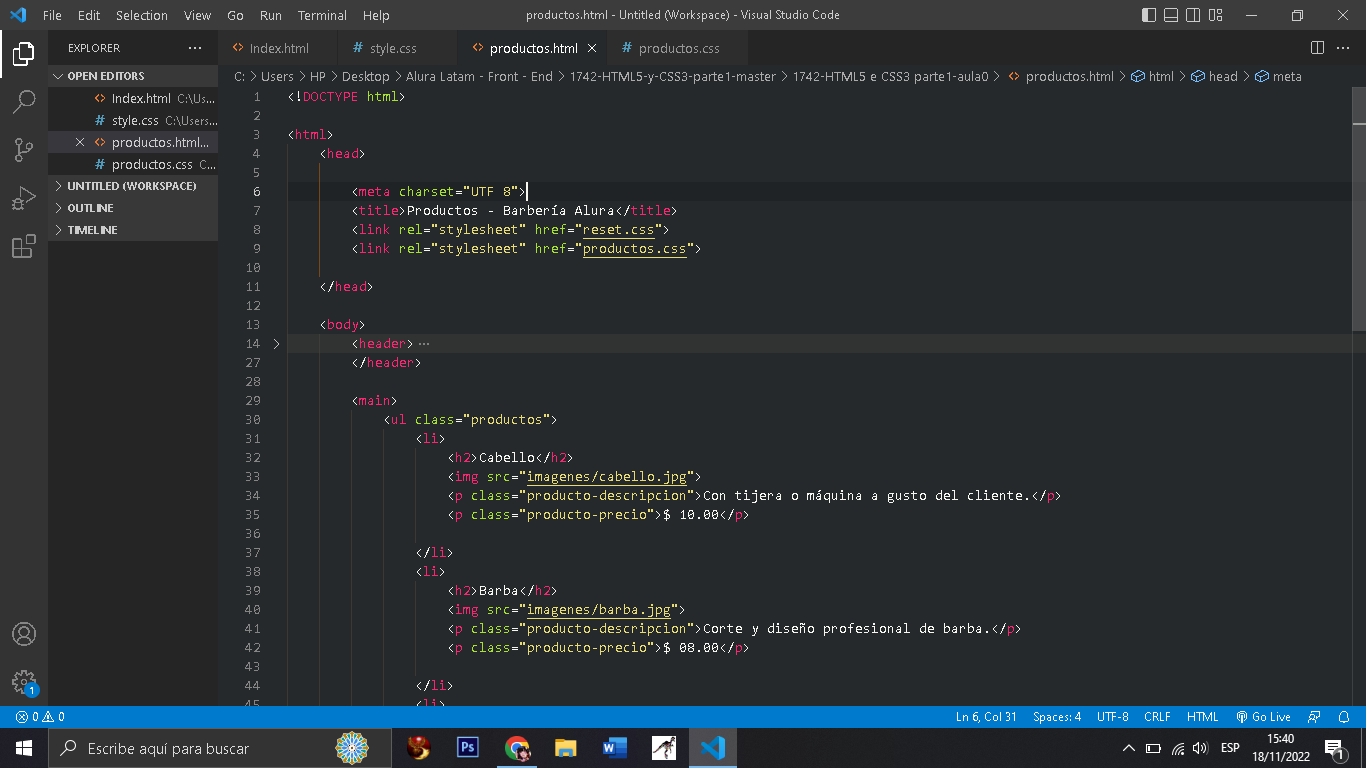Image resolution: width=1366 pixels, height=768 pixels.
Task: Switch to the Index.html tab
Action: click(x=278, y=48)
